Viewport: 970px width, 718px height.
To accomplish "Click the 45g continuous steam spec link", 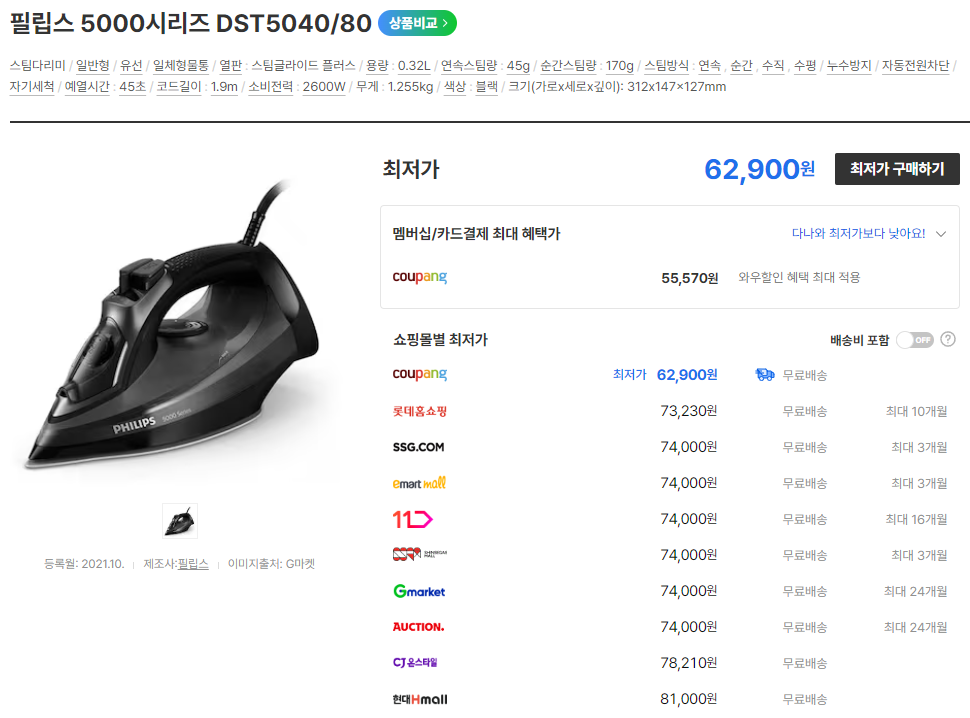I will (x=518, y=66).
